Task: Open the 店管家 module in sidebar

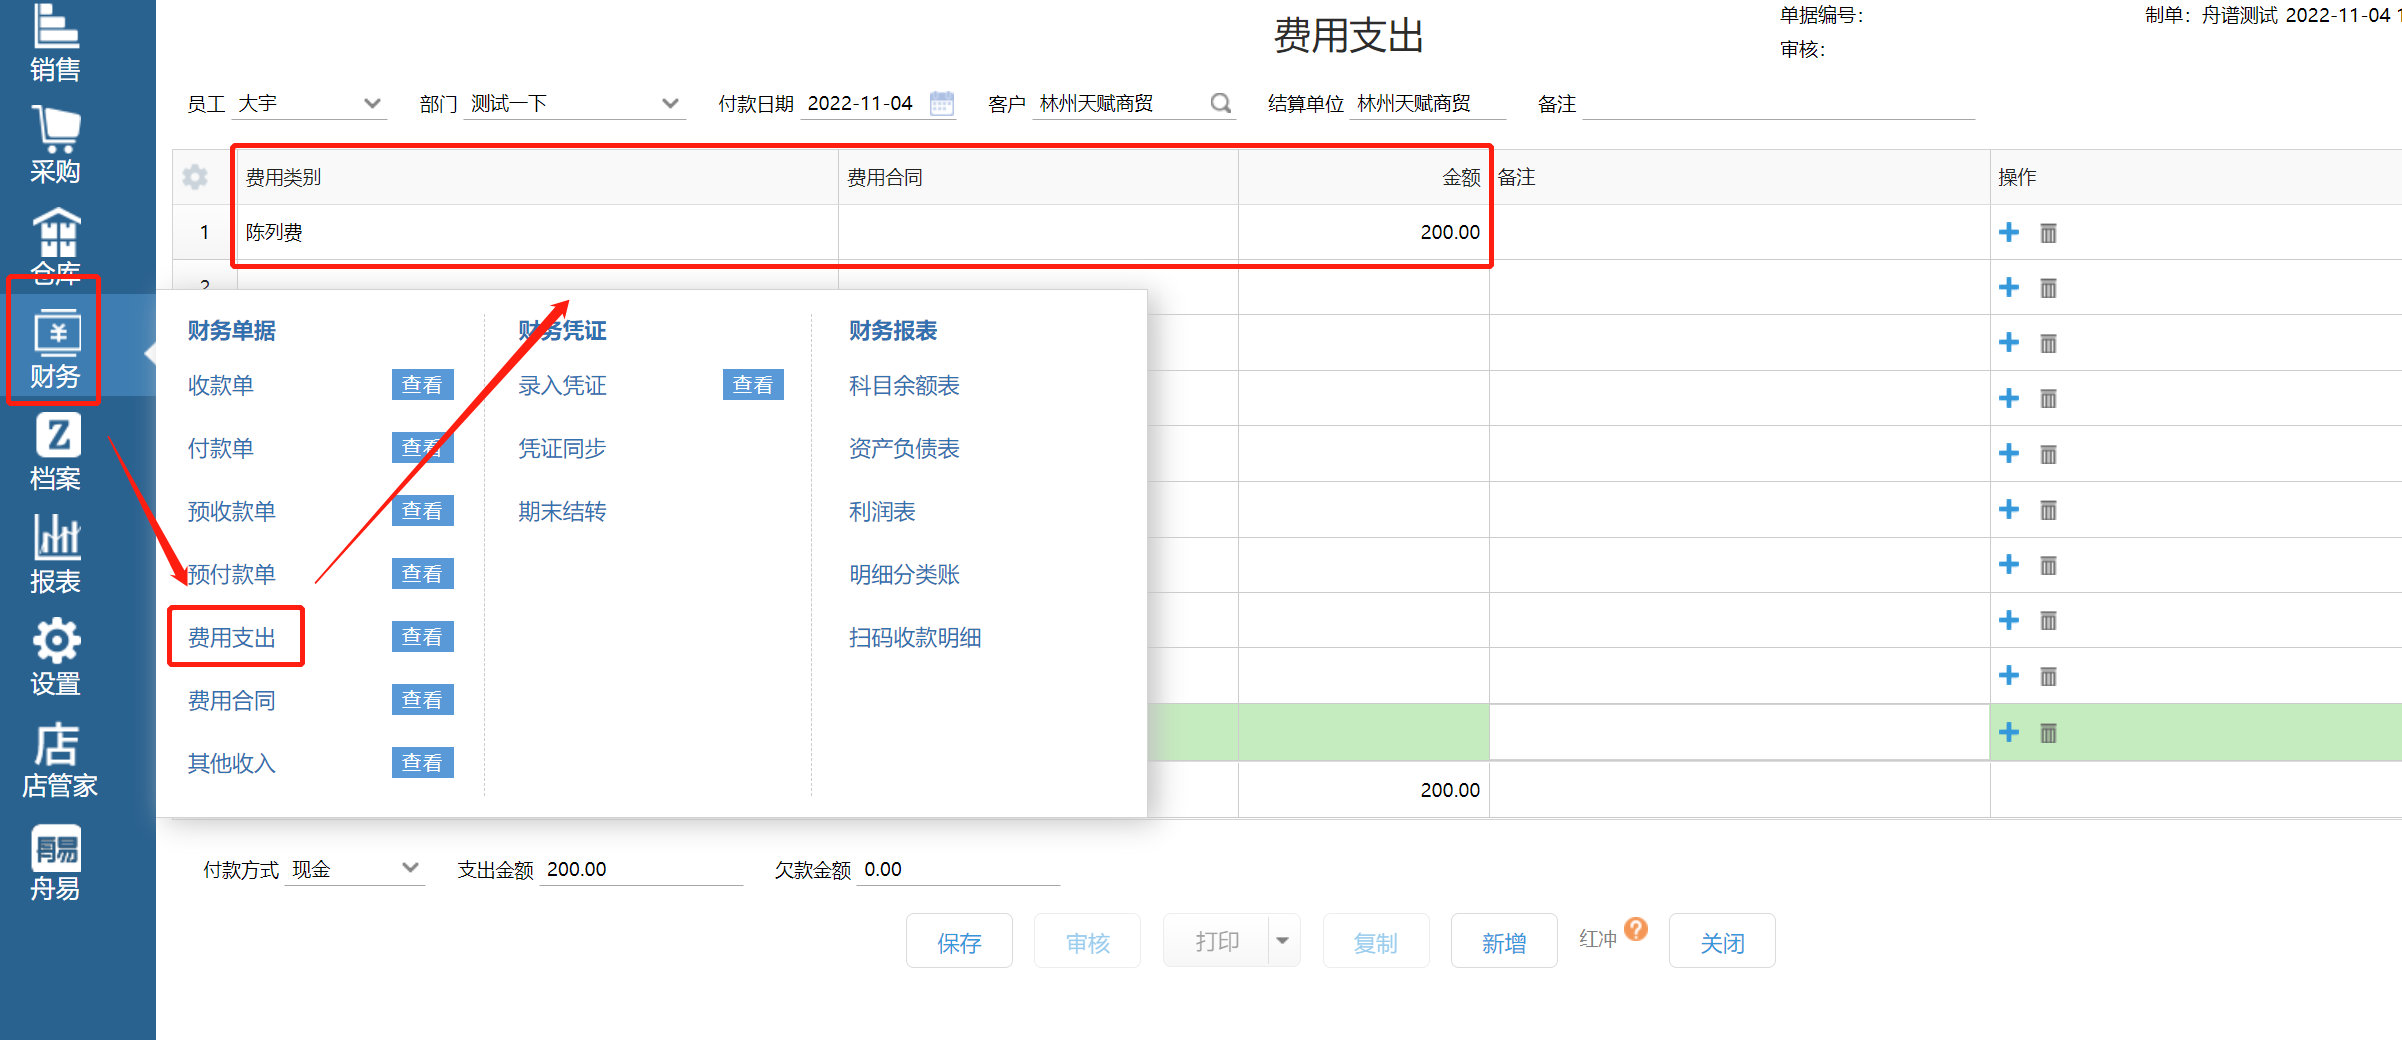Action: point(58,760)
